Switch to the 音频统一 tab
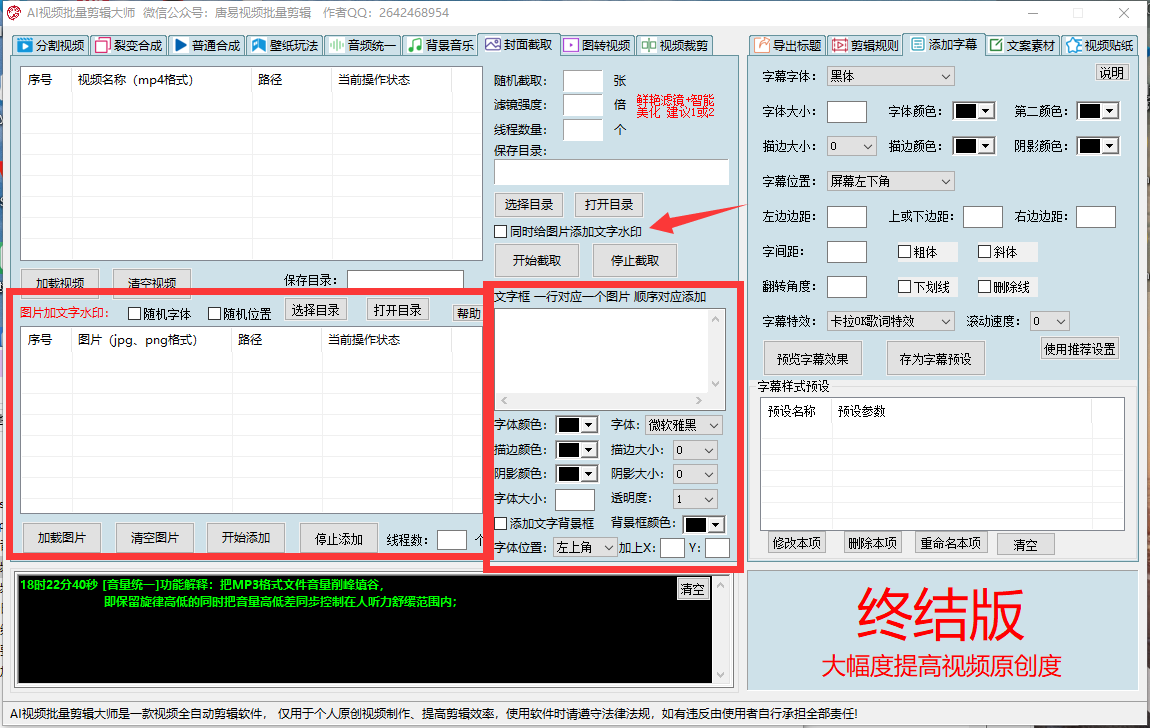The width and height of the screenshot is (1150, 728). (362, 45)
